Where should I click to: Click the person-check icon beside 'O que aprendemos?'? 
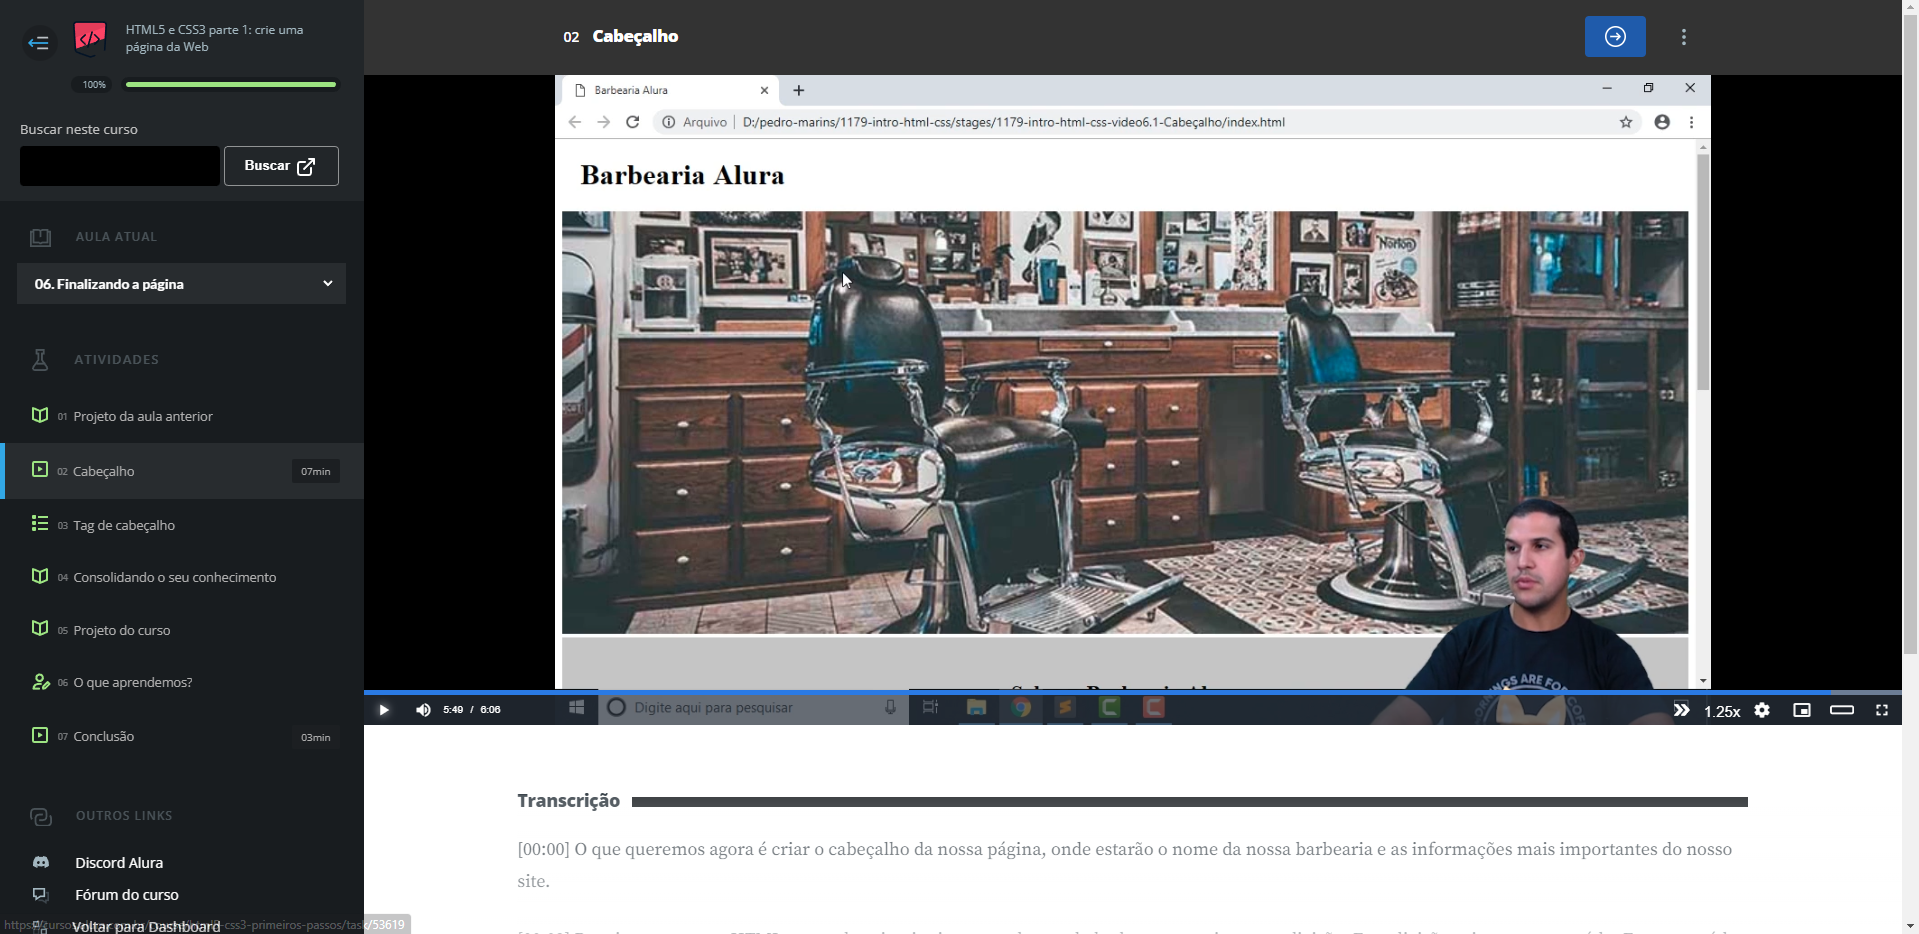point(41,682)
